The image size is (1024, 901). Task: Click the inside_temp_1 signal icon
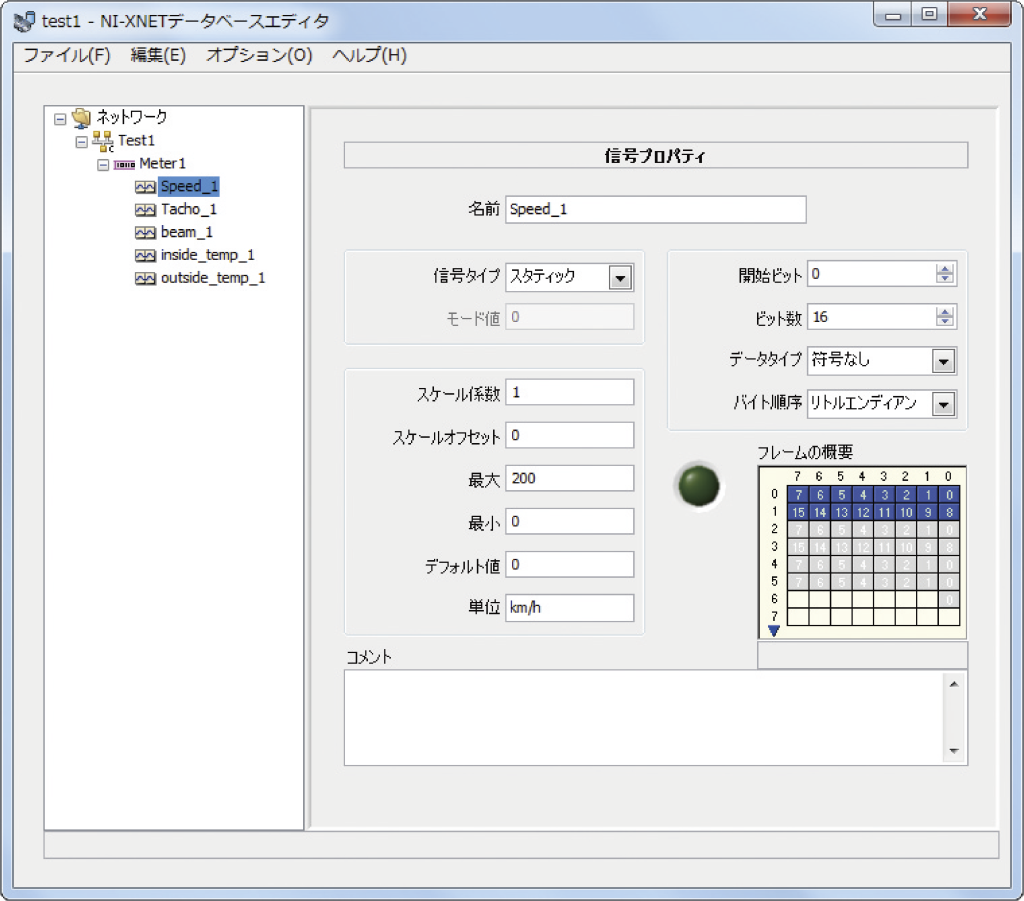pos(146,256)
